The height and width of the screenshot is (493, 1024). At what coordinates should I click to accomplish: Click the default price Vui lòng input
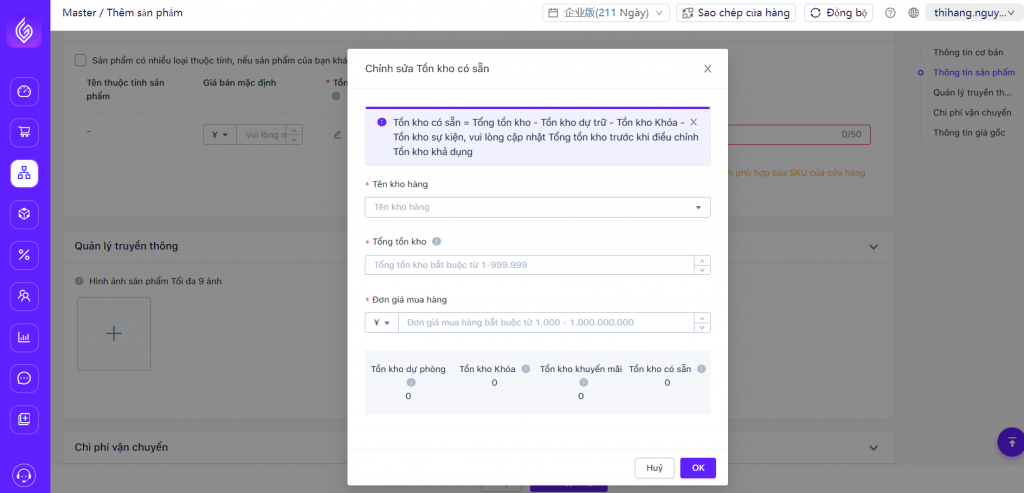pyautogui.click(x=262, y=135)
